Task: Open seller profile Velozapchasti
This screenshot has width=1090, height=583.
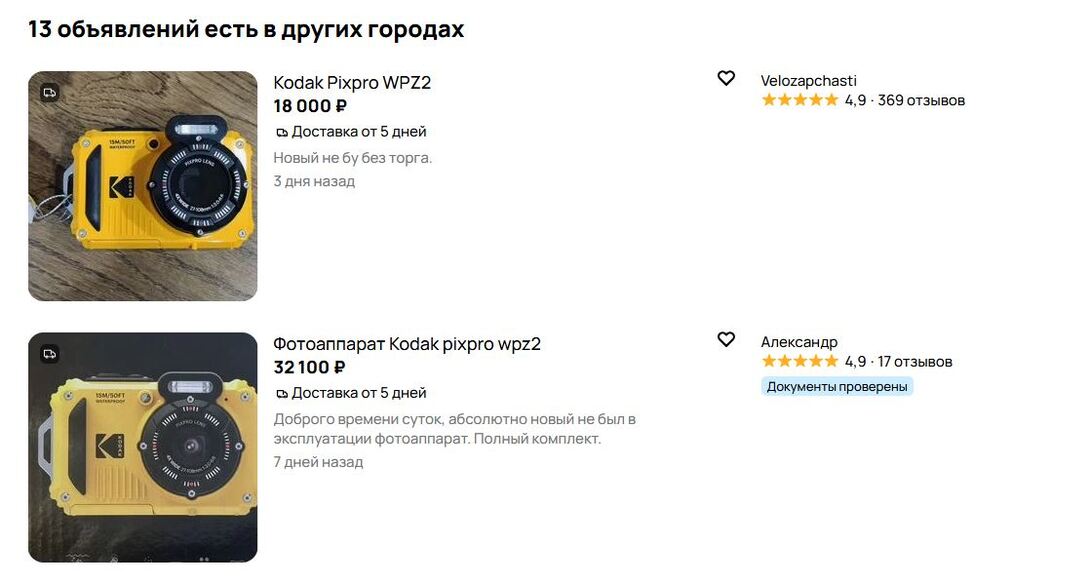Action: [808, 81]
